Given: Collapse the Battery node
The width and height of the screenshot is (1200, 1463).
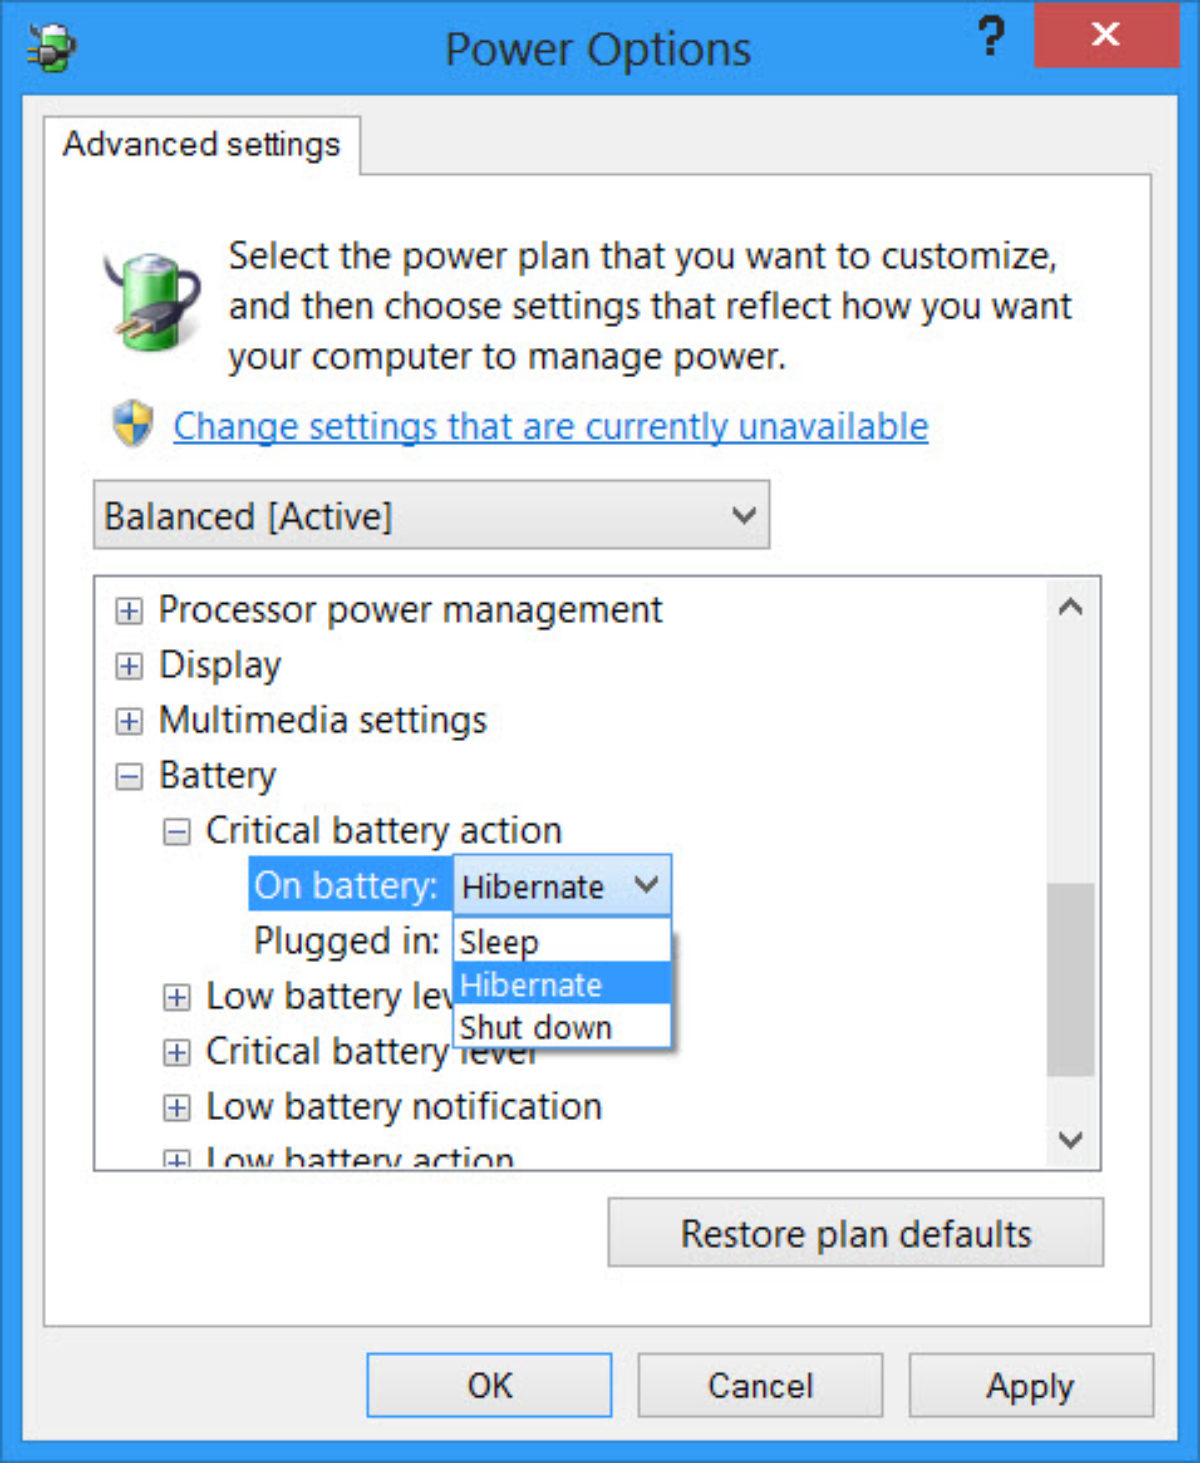Looking at the screenshot, I should pyautogui.click(x=129, y=777).
